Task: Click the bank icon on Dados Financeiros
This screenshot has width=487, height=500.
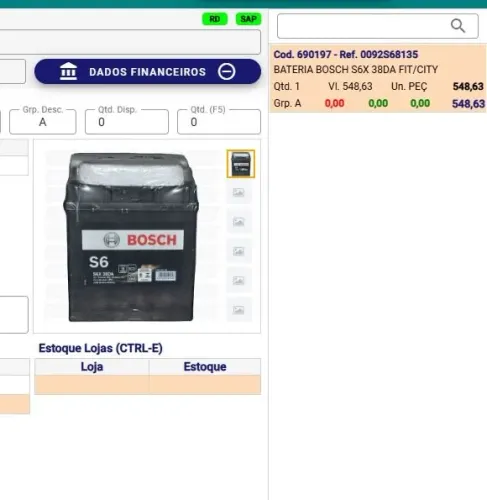Action: click(68, 71)
